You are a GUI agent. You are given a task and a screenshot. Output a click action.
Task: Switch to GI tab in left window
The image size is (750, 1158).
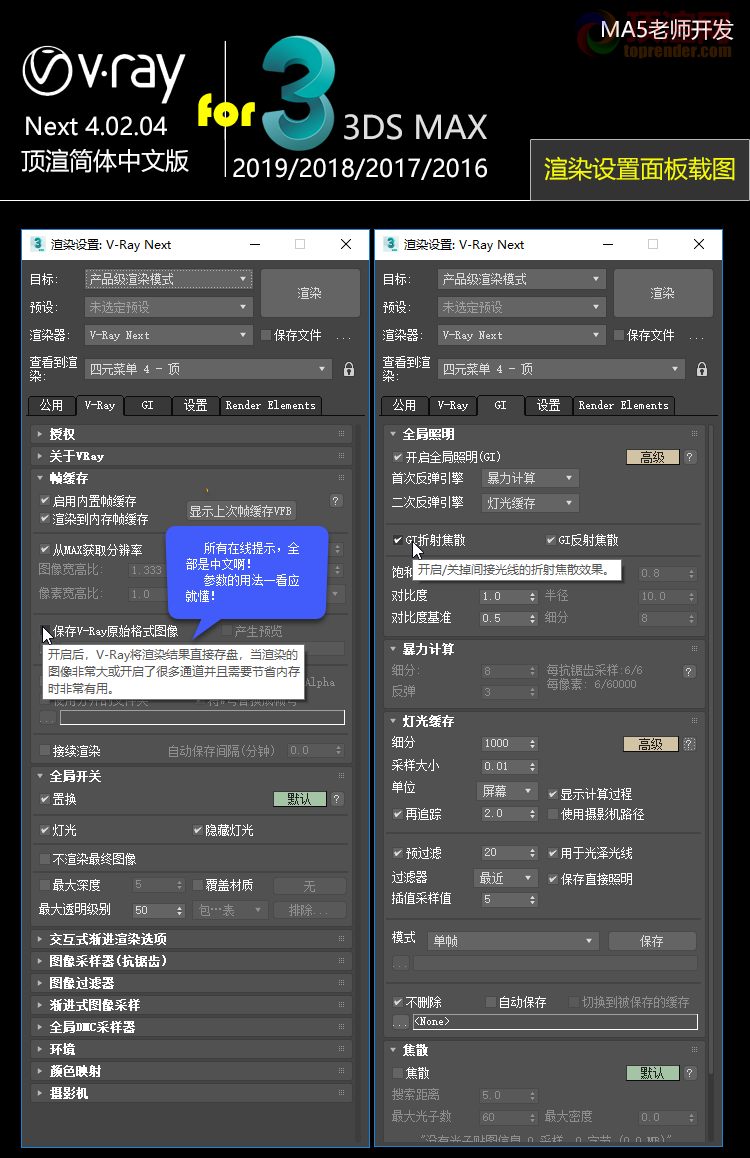[148, 405]
